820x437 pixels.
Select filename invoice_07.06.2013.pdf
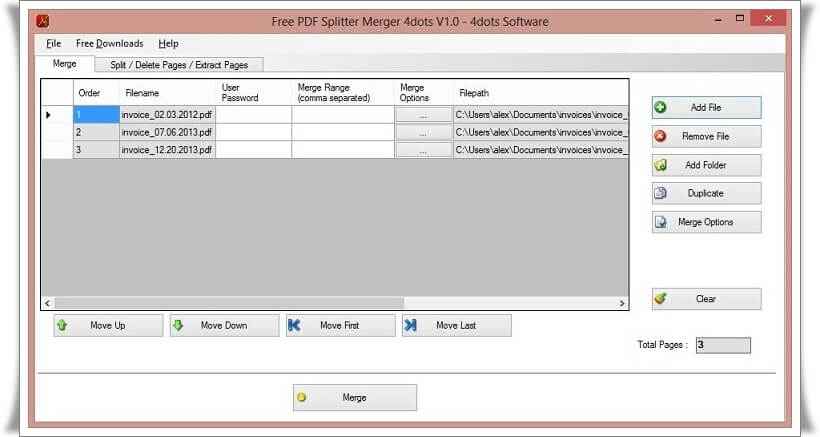coord(167,132)
